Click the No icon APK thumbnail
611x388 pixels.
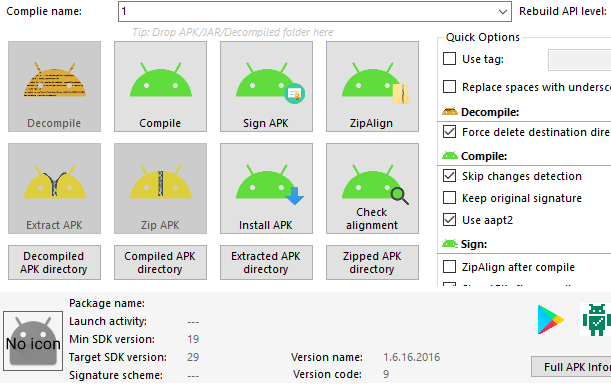(33, 341)
